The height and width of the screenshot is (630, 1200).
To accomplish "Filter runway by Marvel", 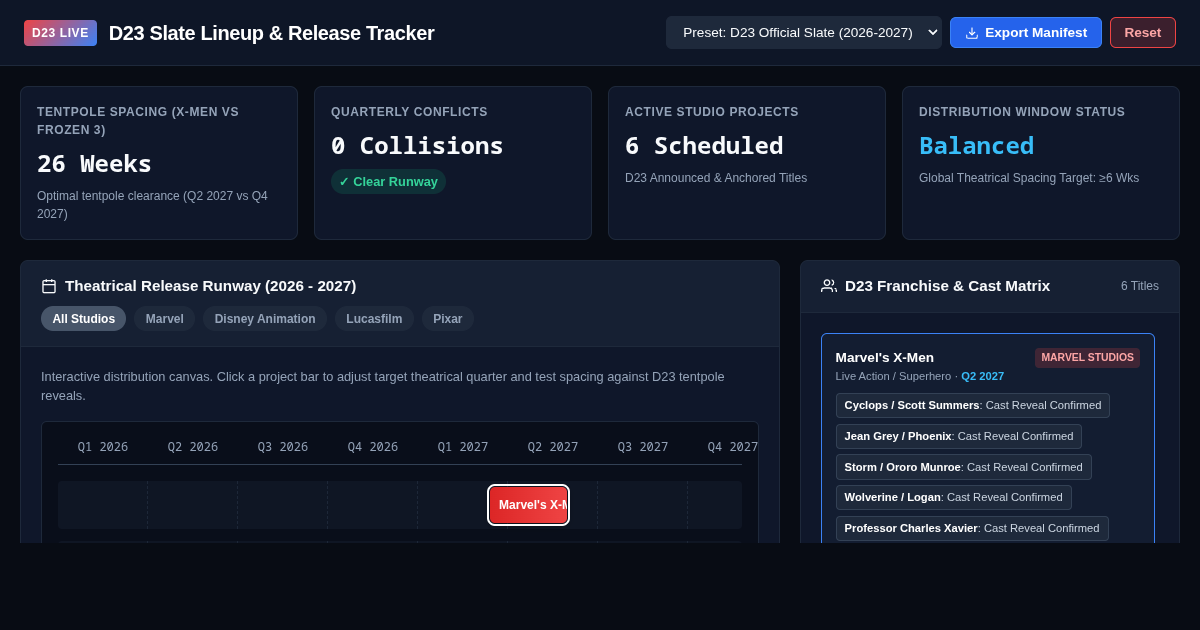I will [x=165, y=319].
